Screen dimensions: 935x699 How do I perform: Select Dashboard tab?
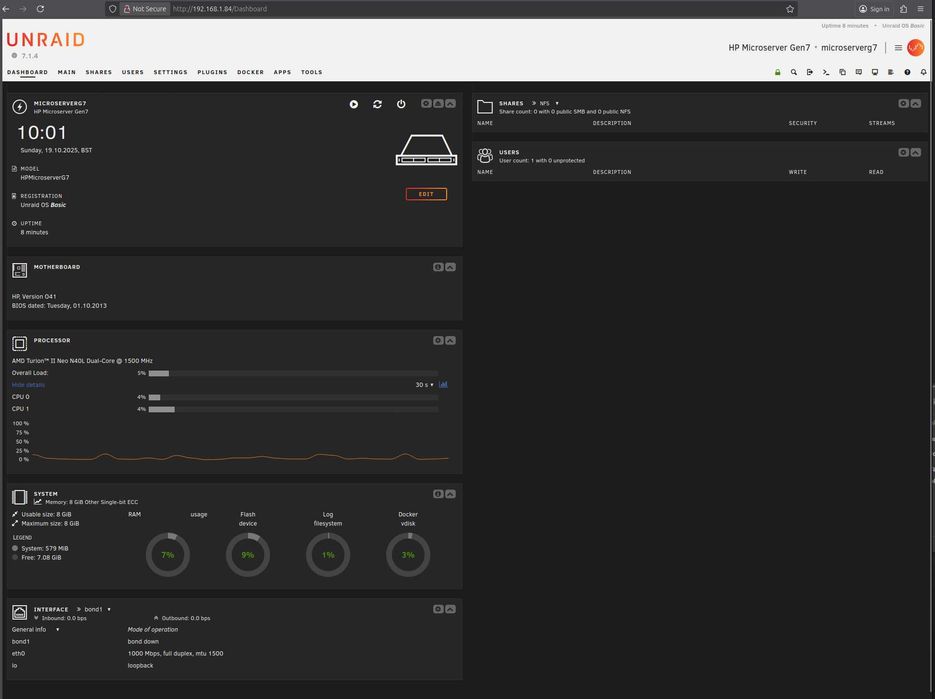[27, 72]
